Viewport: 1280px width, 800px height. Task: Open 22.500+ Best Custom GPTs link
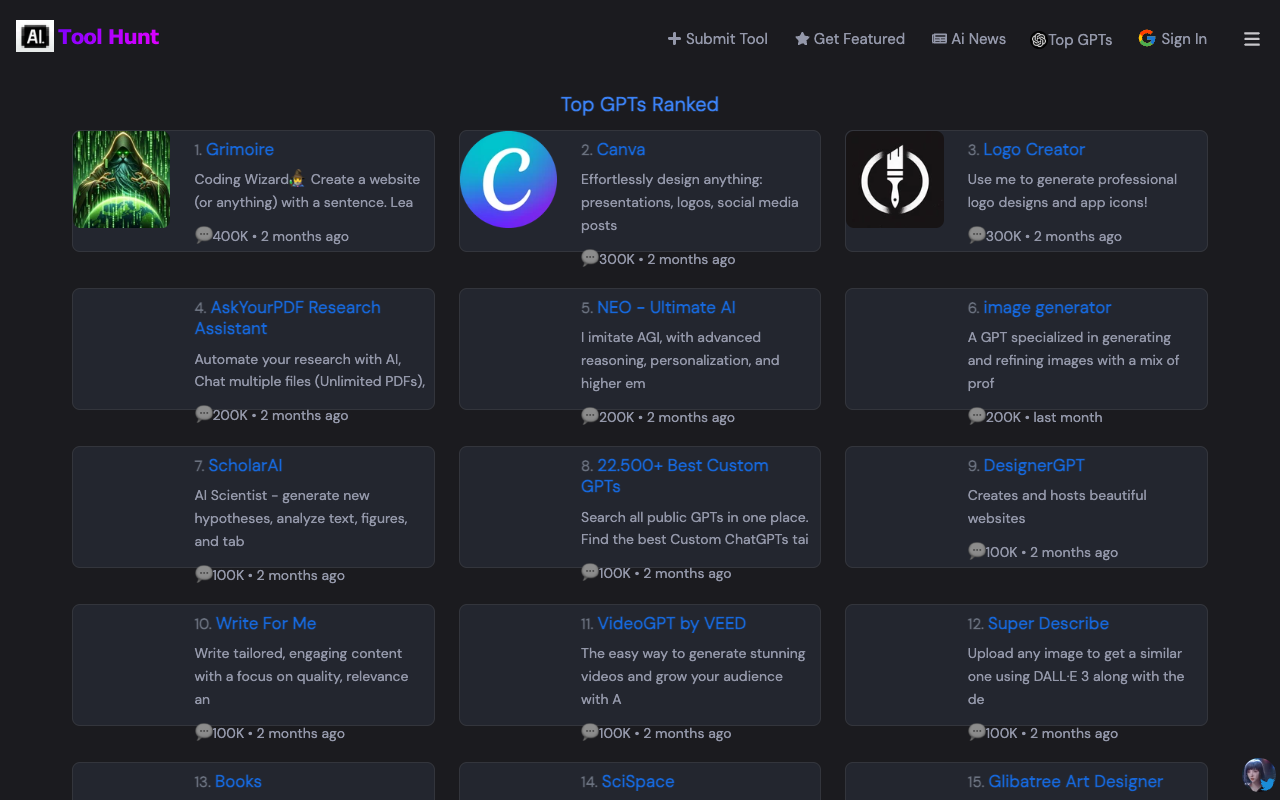675,476
